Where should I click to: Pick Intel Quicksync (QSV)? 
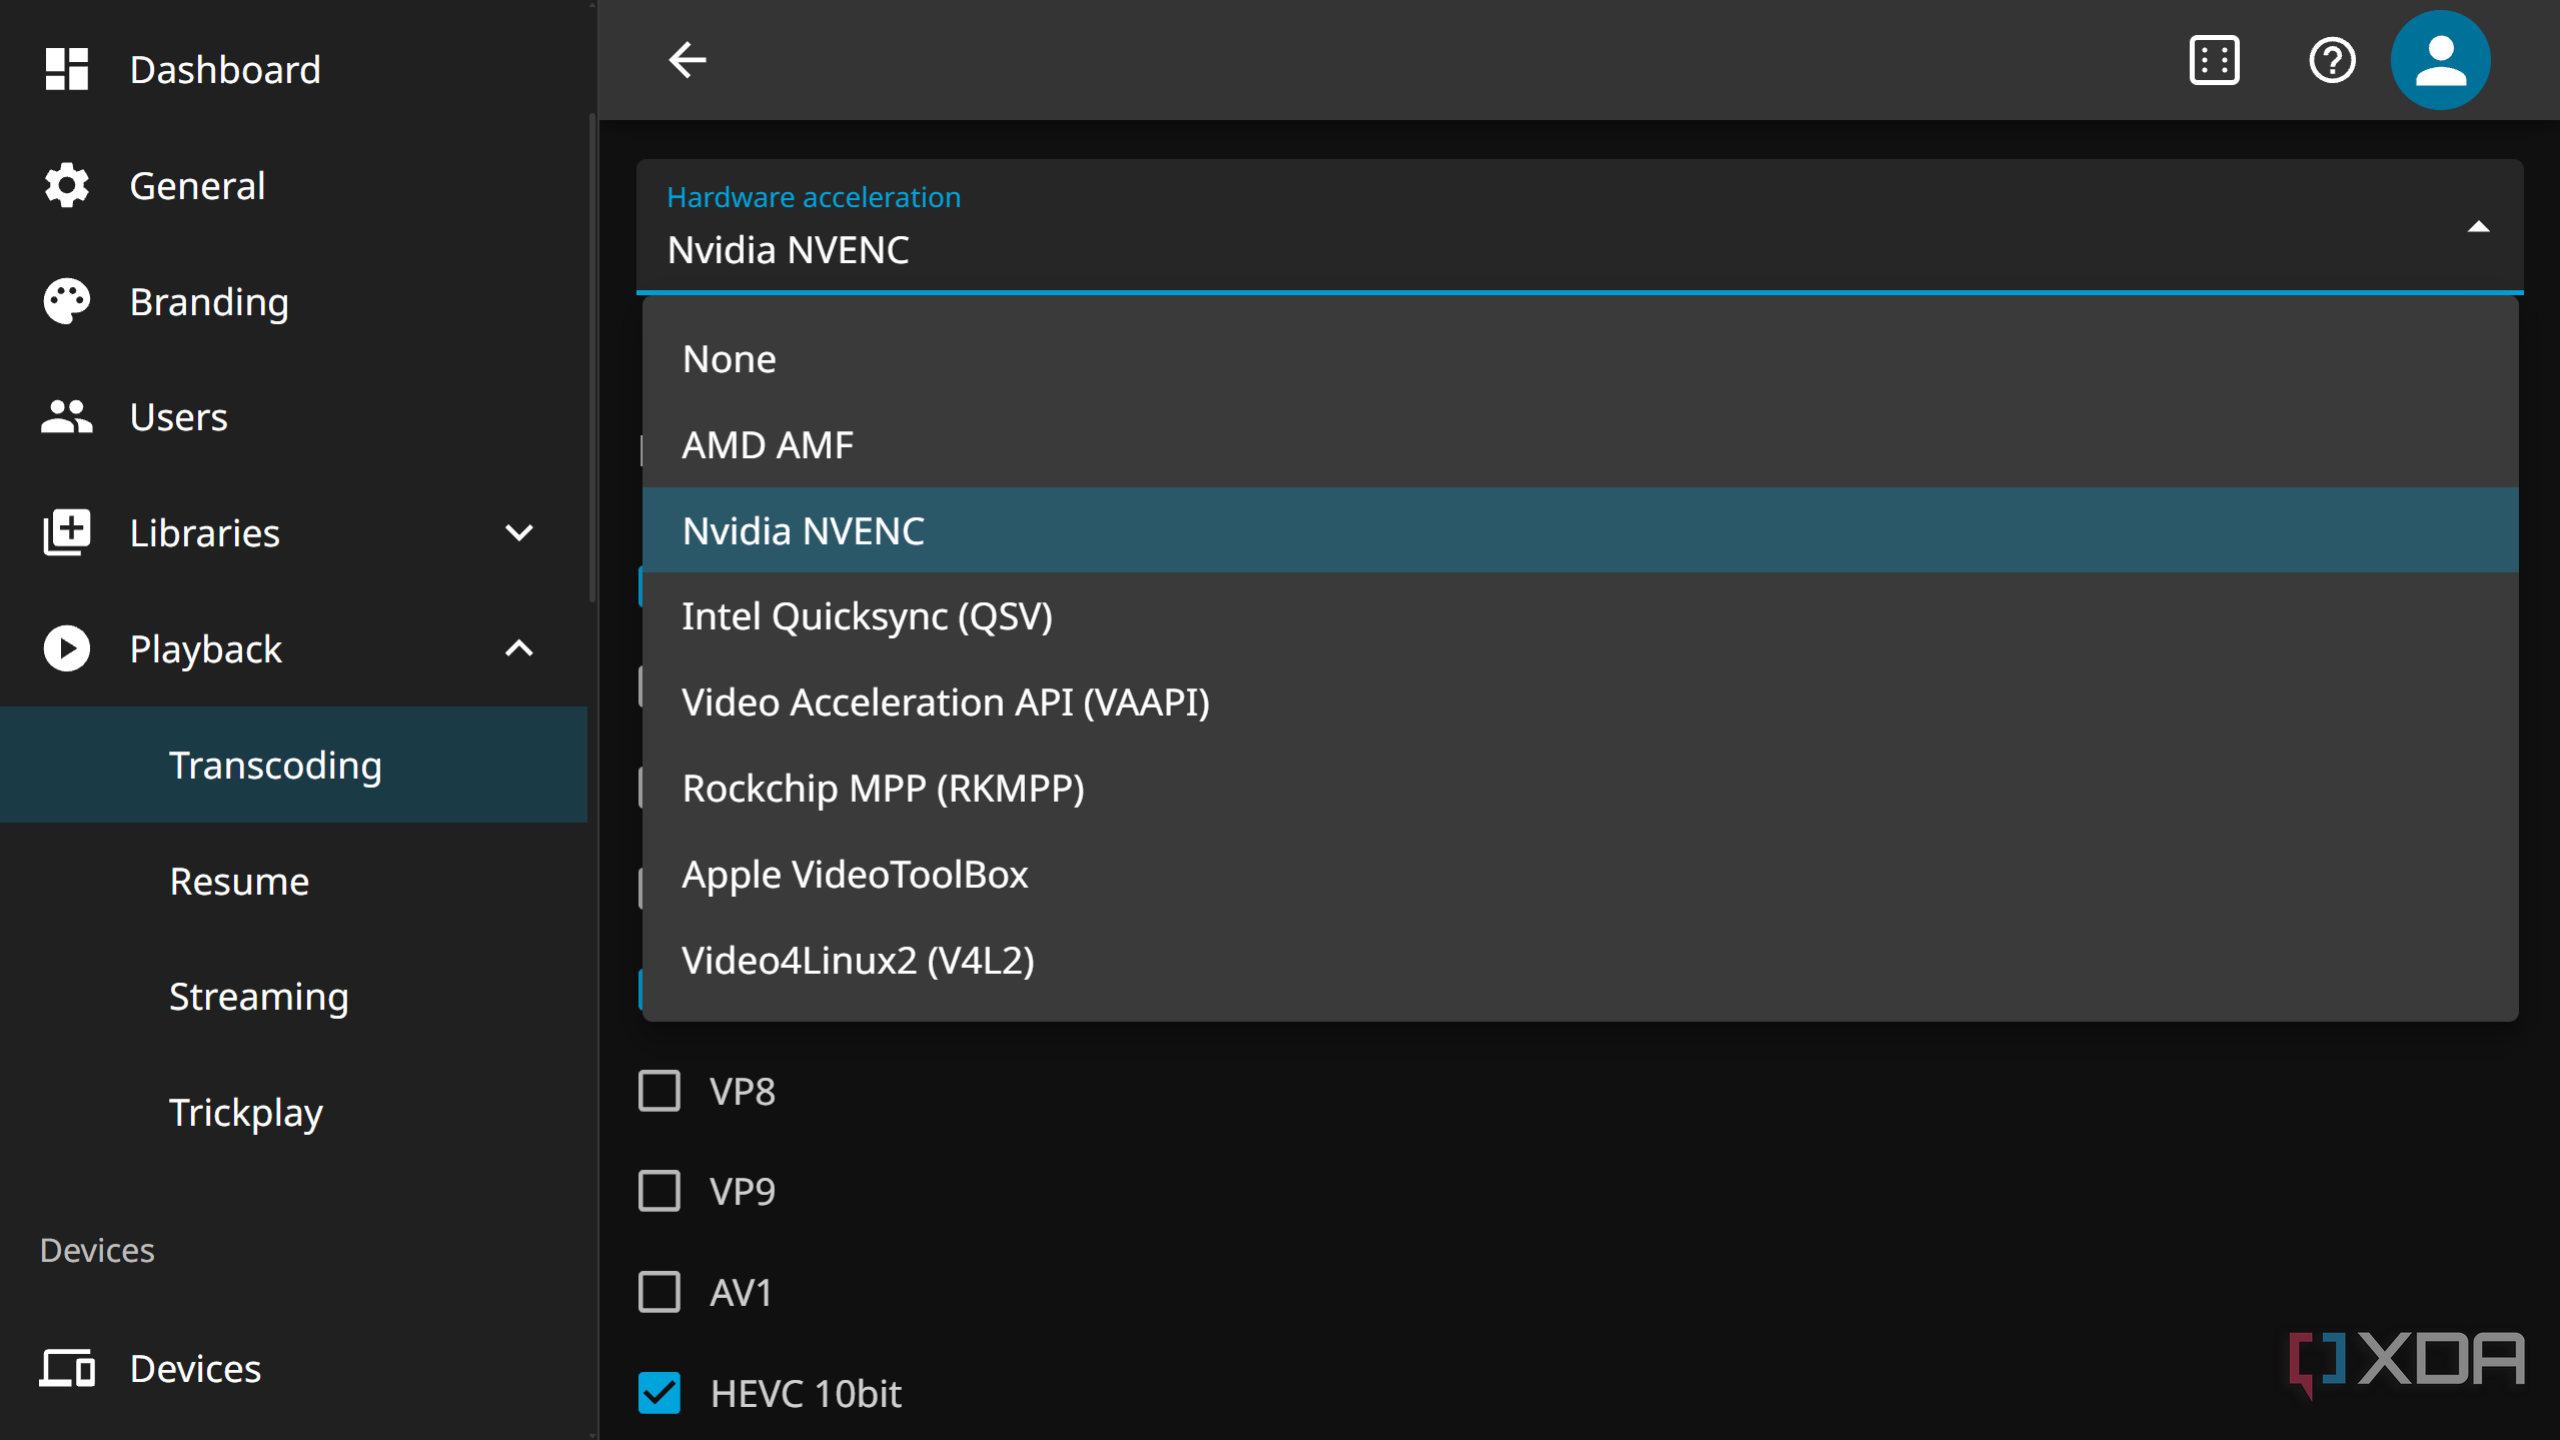coord(1580,616)
